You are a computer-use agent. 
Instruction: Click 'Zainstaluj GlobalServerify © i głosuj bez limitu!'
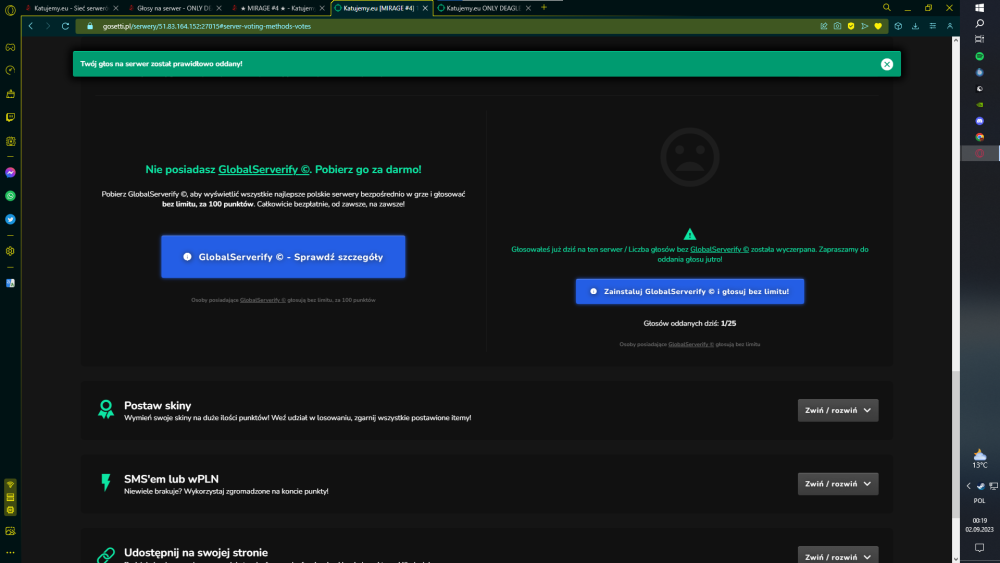[689, 291]
